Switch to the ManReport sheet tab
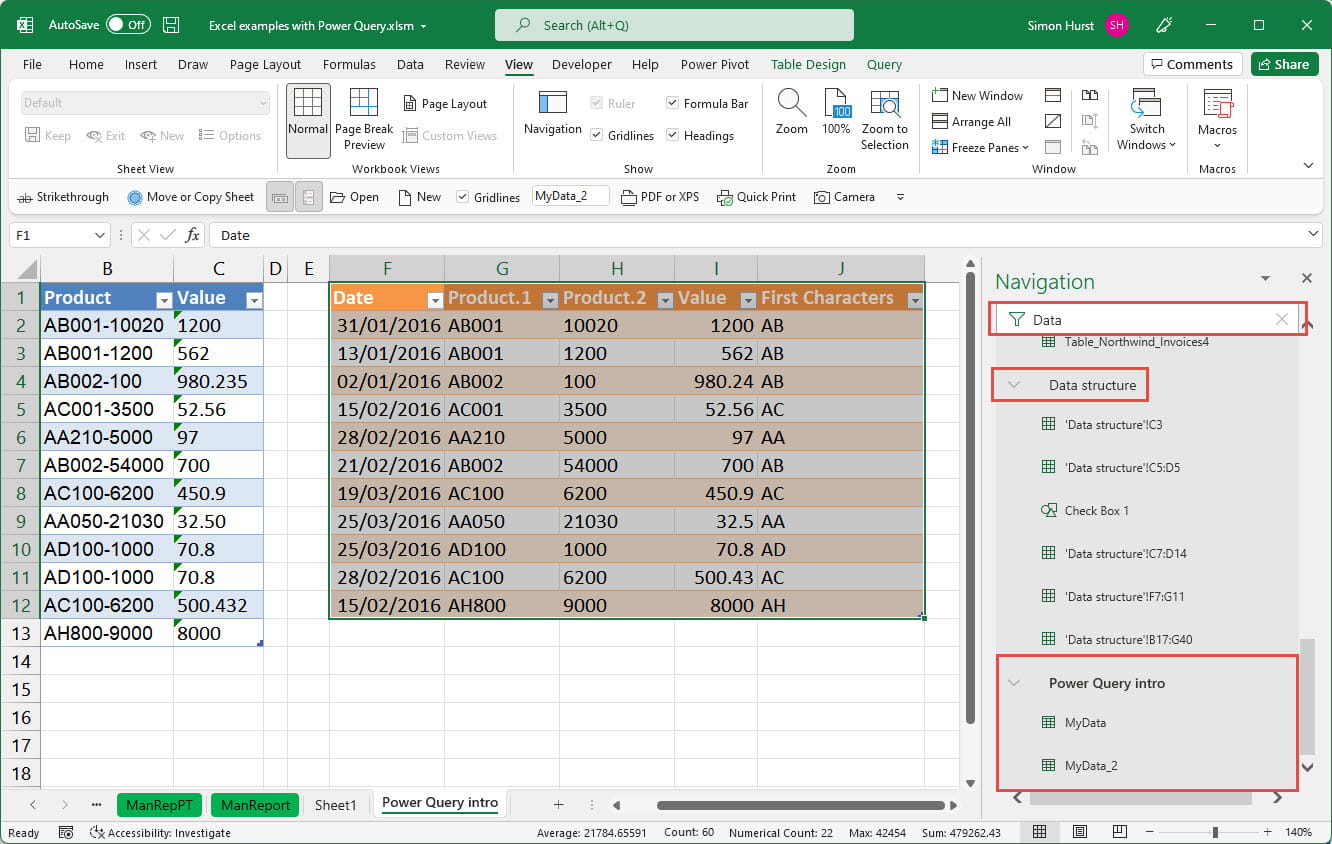This screenshot has width=1332, height=844. [x=256, y=805]
